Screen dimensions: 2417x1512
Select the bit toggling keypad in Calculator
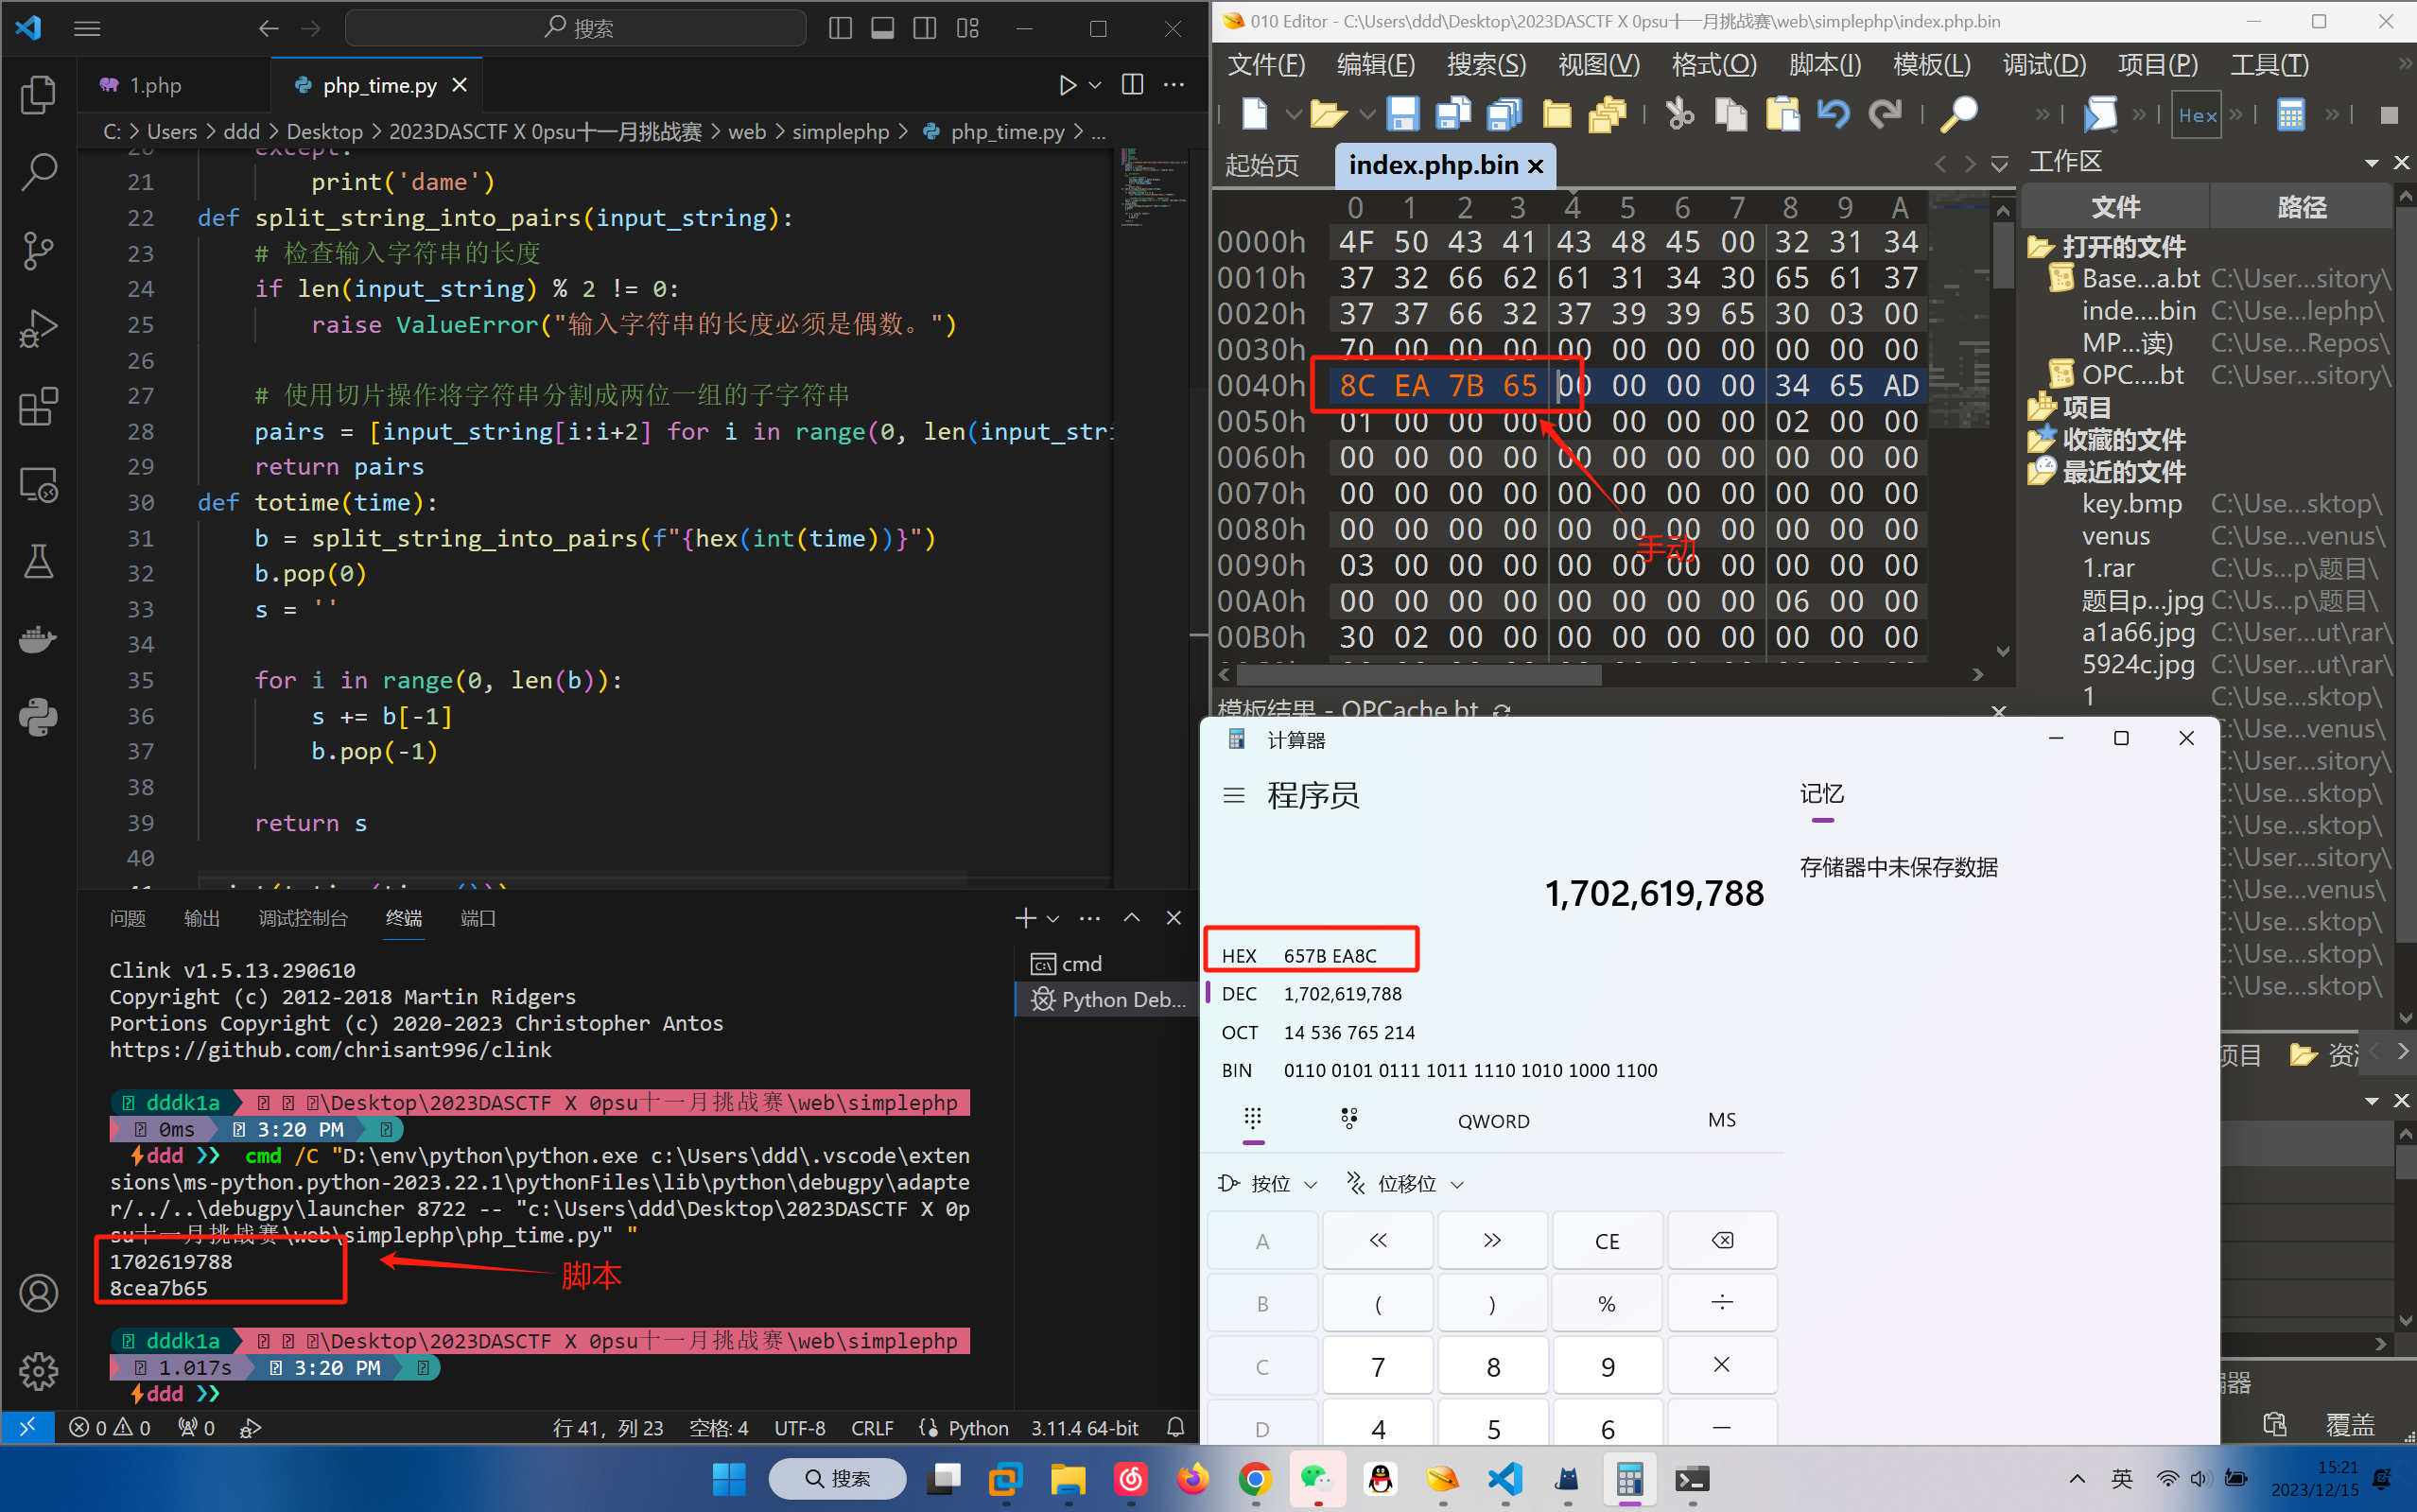[x=1349, y=1119]
